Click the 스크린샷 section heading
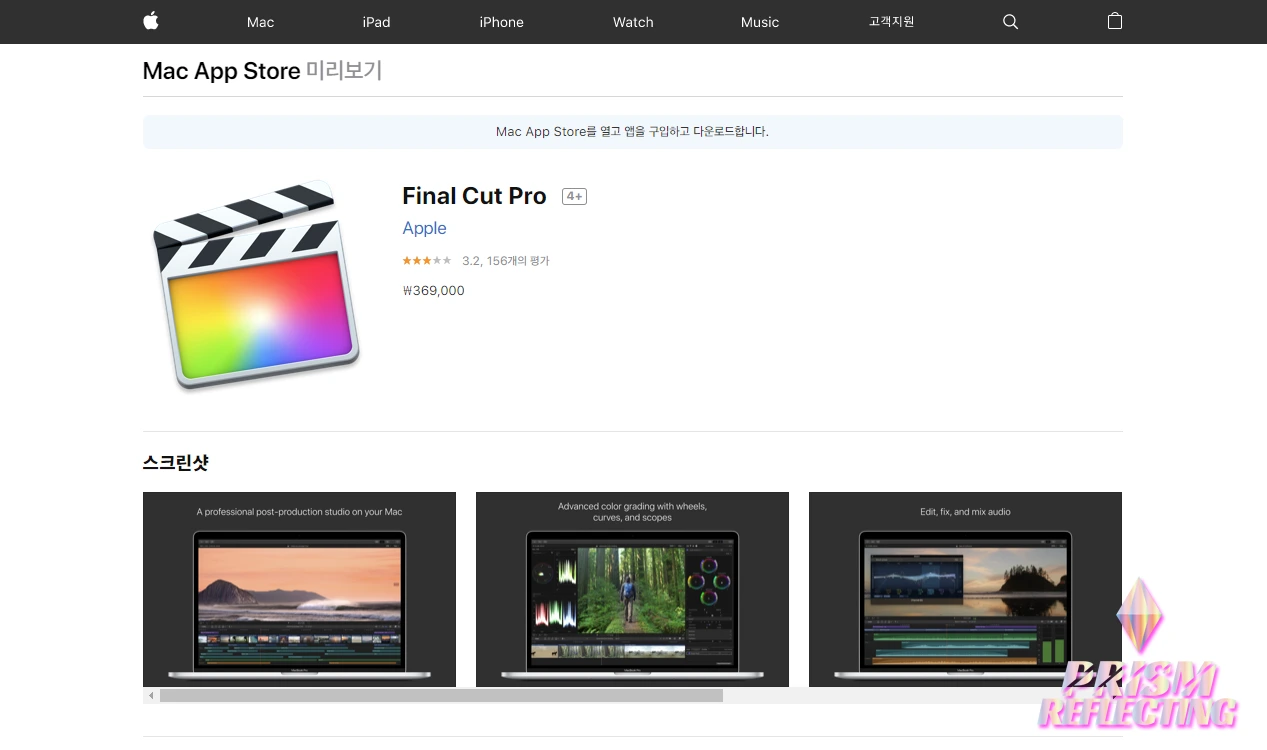Image resolution: width=1267 pixels, height=750 pixels. tap(176, 463)
